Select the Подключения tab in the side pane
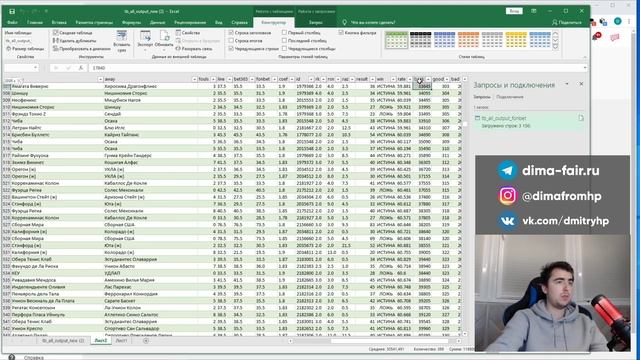The width and height of the screenshot is (640, 360). coord(510,97)
